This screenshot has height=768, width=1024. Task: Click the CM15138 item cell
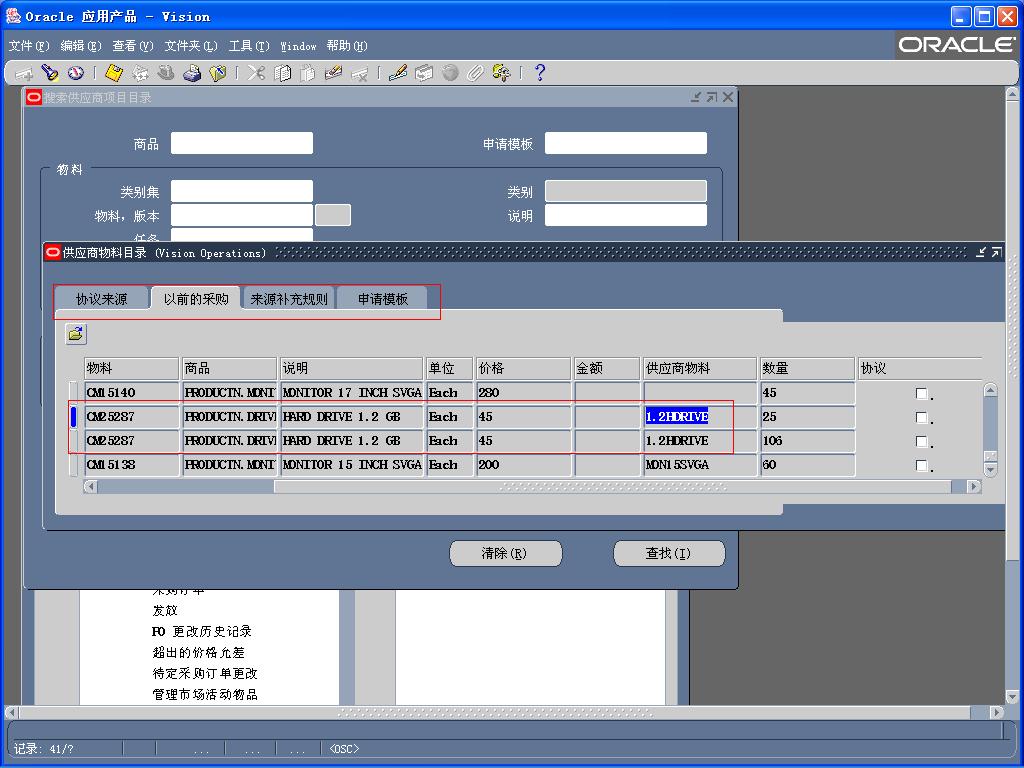[131, 465]
